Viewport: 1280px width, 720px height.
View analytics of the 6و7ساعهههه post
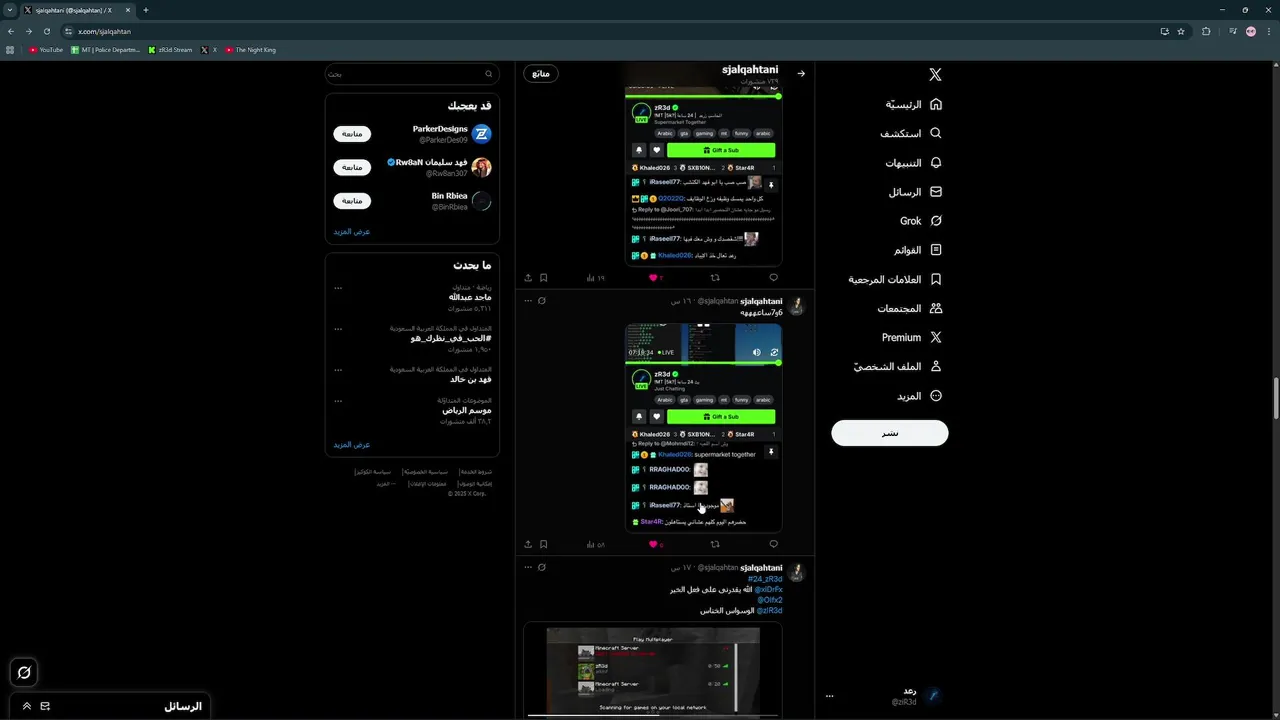(x=595, y=544)
